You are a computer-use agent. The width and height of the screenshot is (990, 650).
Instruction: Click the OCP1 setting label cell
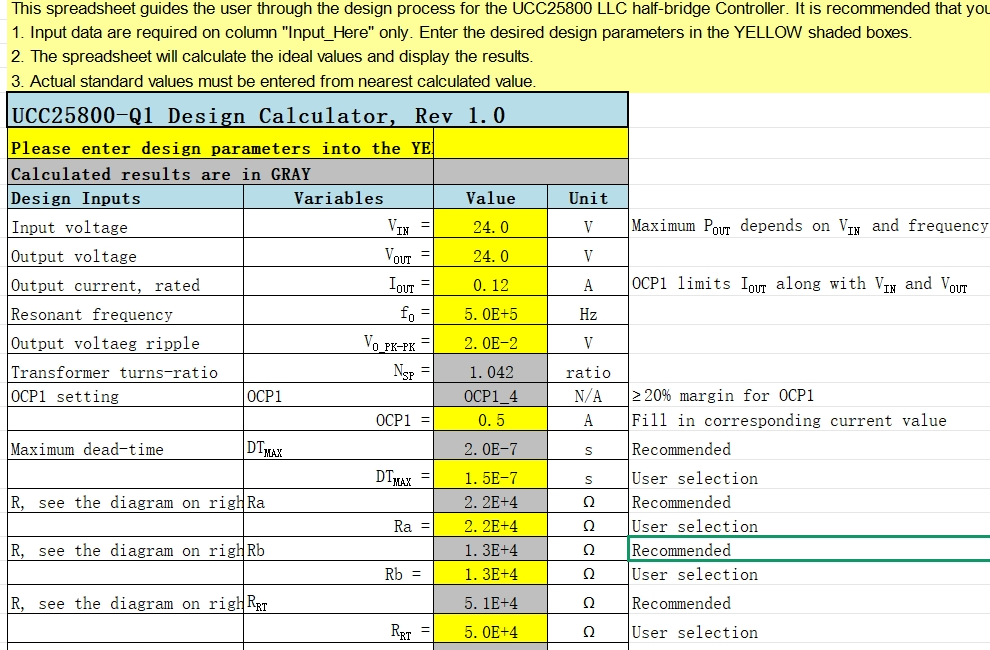pyautogui.click(x=125, y=395)
